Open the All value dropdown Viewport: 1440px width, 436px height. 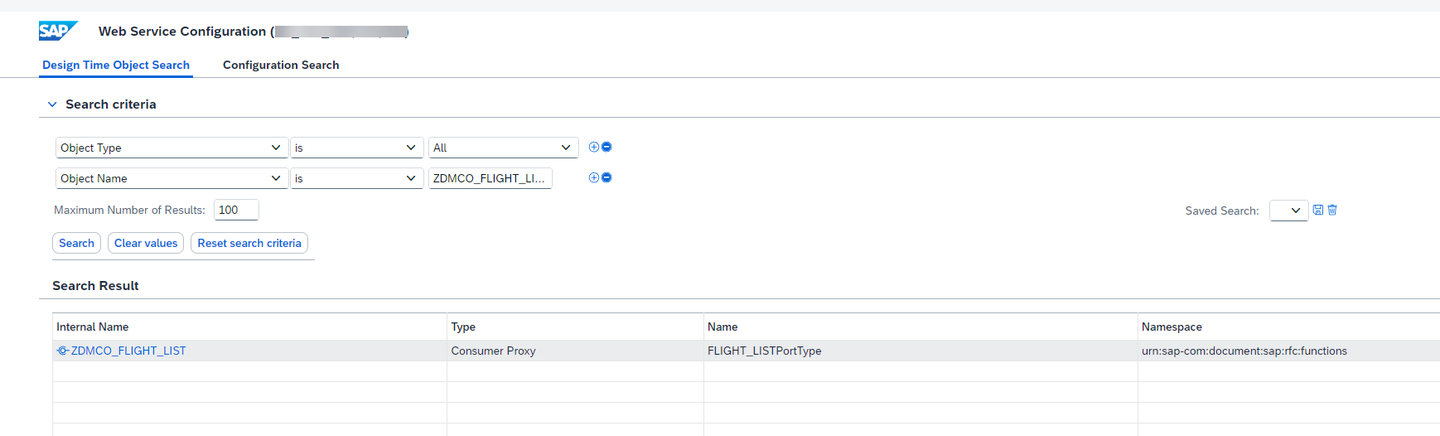click(503, 148)
